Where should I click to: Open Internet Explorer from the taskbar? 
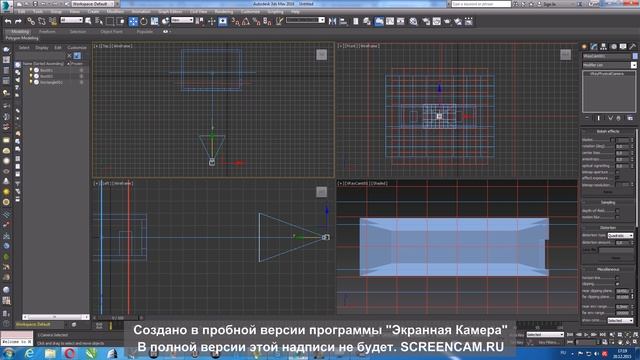coord(29,353)
